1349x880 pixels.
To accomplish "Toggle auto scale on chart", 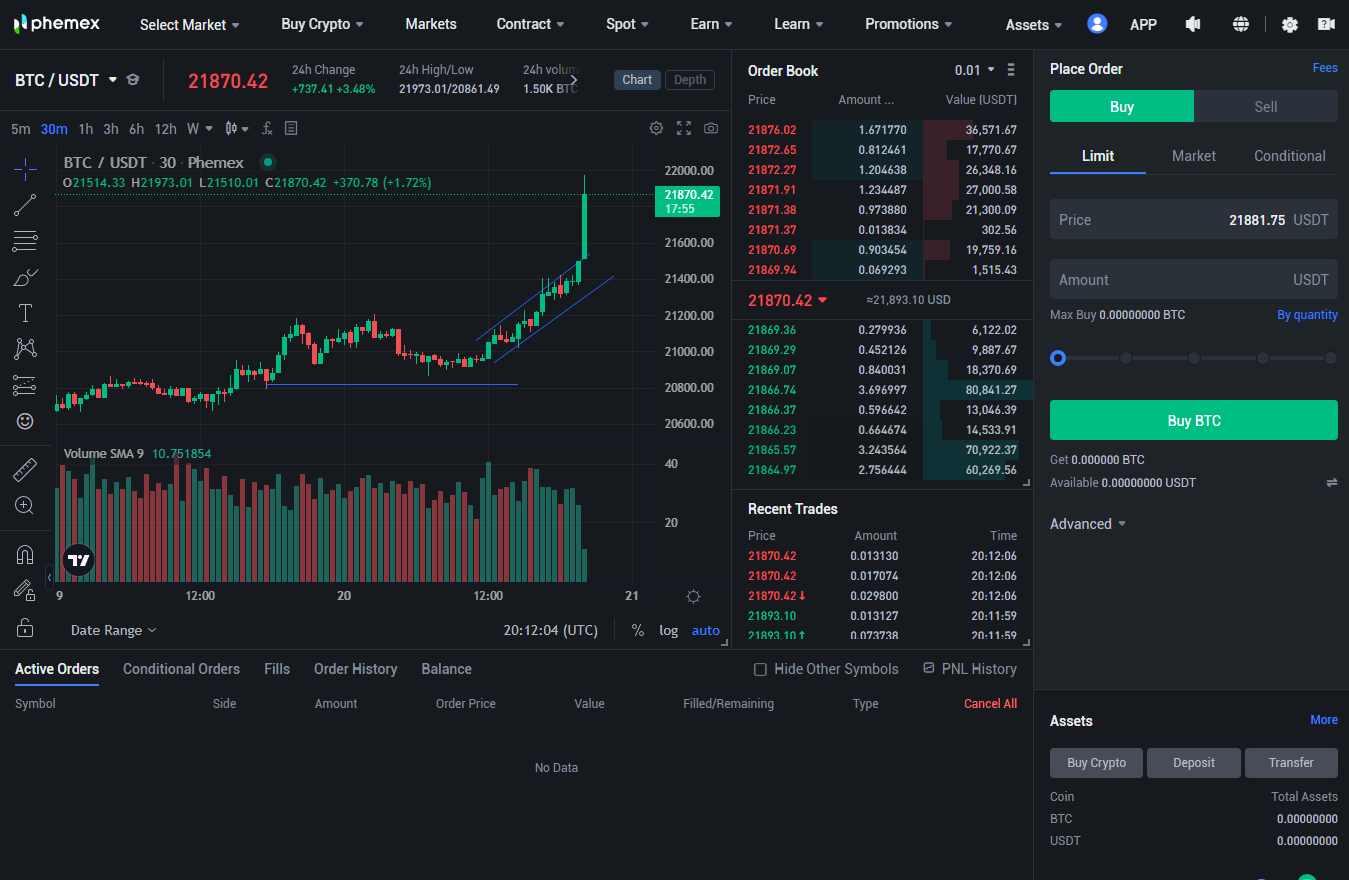I will click(x=706, y=630).
